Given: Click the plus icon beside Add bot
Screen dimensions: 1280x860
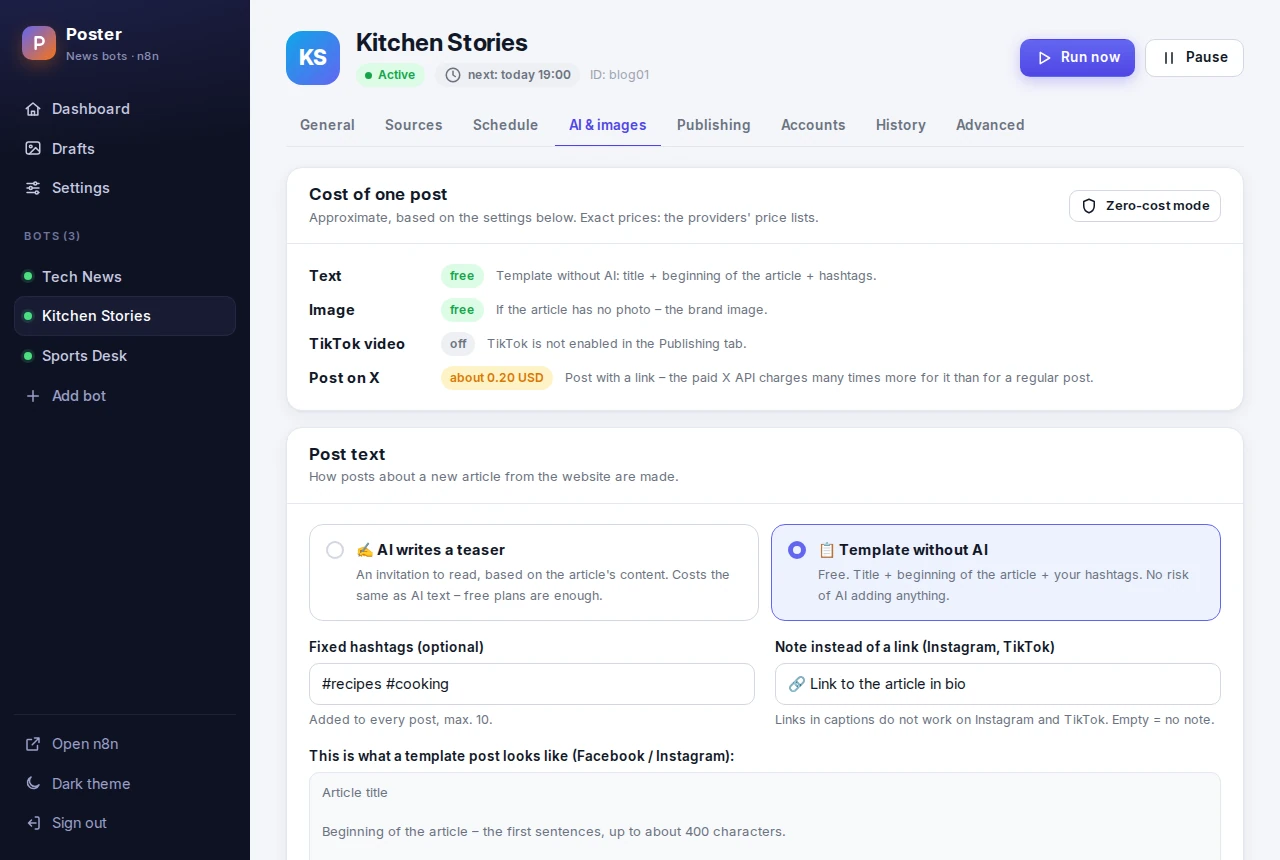Looking at the screenshot, I should 33,396.
